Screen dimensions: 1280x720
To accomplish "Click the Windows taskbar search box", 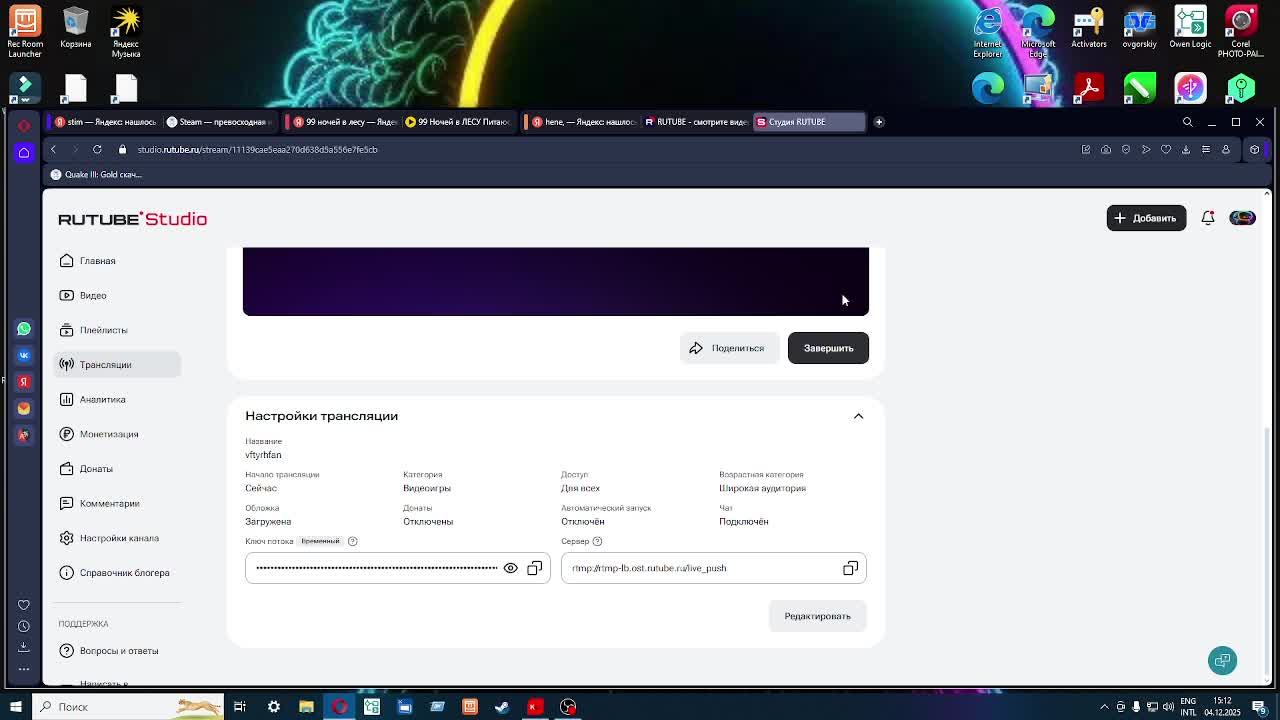I will [127, 707].
